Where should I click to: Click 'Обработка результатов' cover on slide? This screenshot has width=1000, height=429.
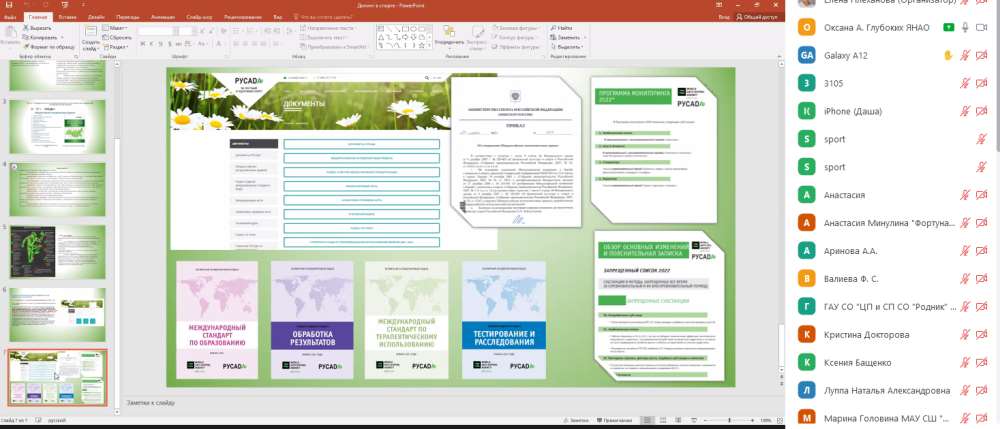pos(312,320)
